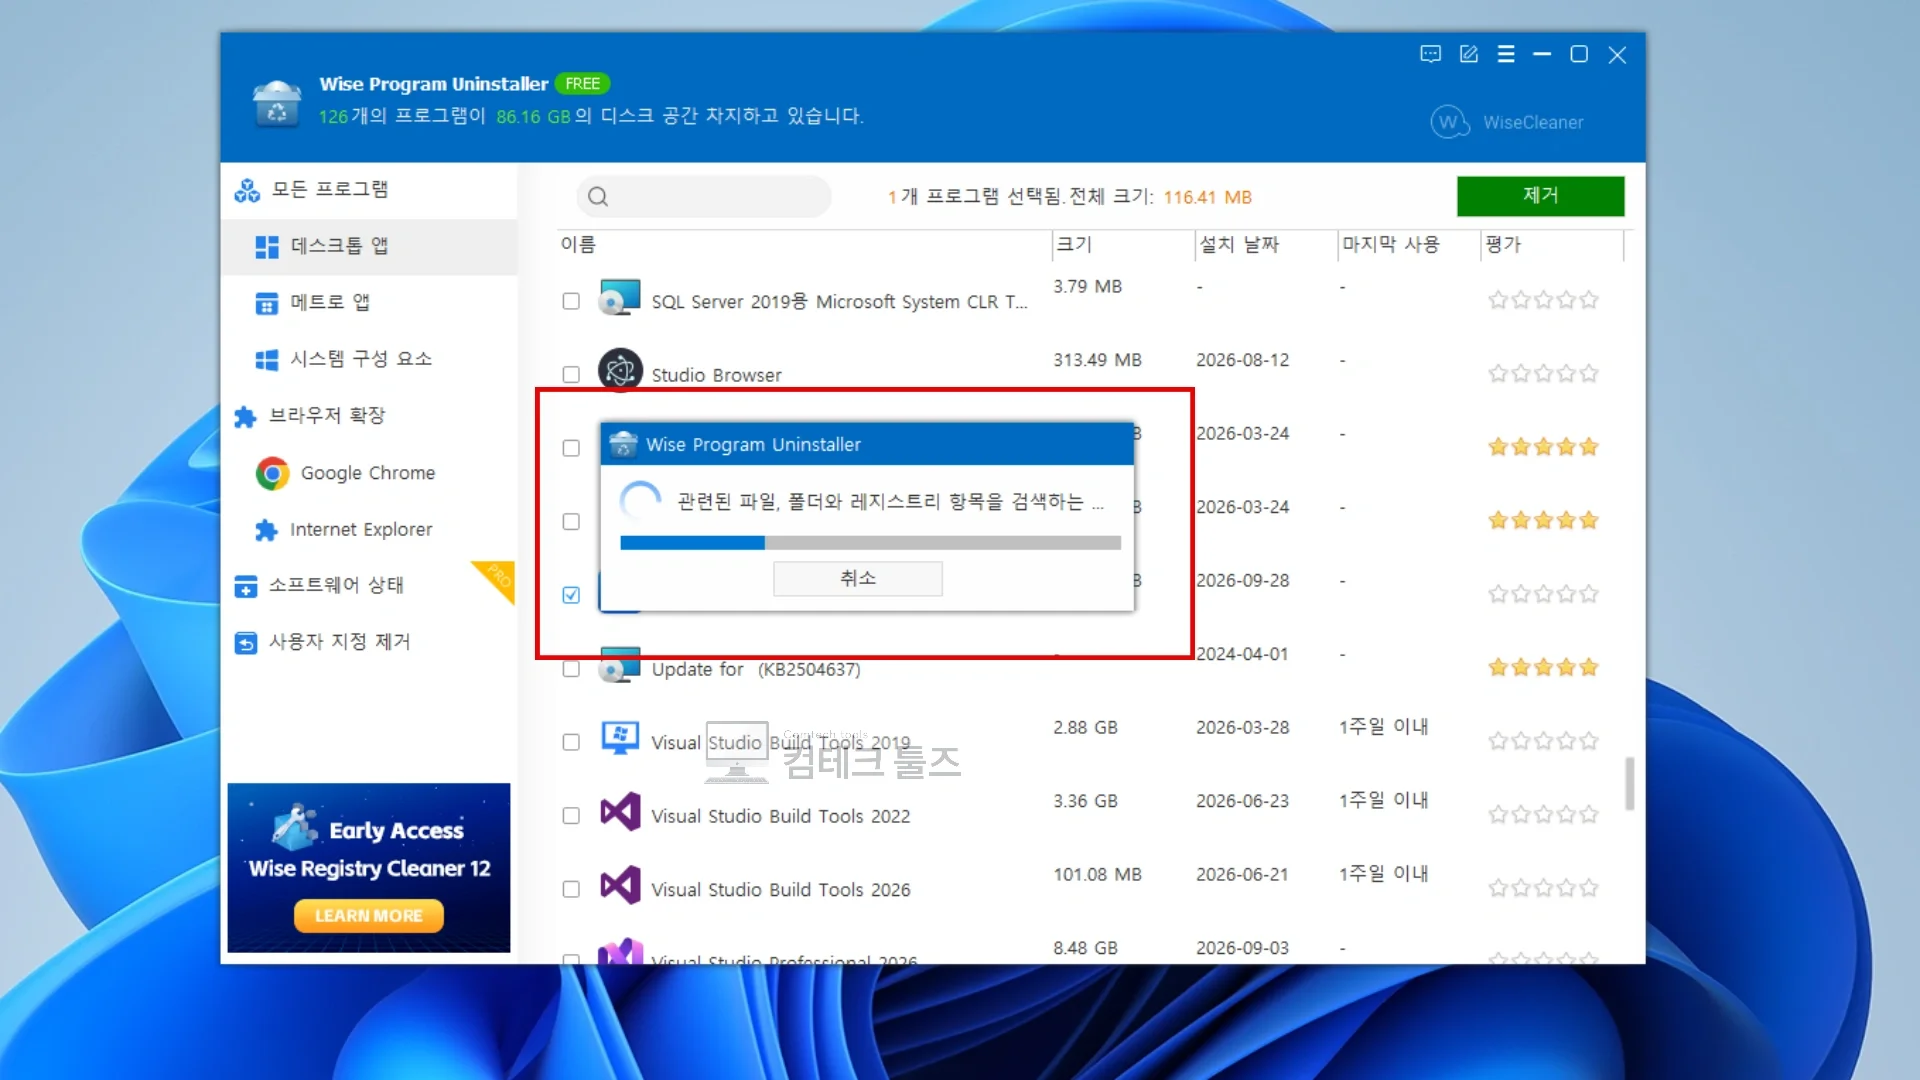This screenshot has height=1080, width=1920.
Task: Check the Visual Studio Build Tools 2026 checkbox
Action: [571, 889]
